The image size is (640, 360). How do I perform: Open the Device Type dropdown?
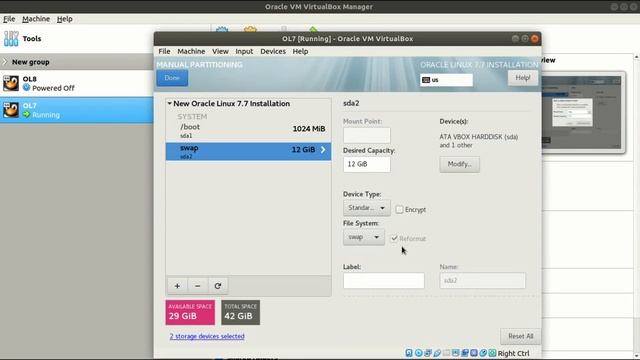coord(367,208)
